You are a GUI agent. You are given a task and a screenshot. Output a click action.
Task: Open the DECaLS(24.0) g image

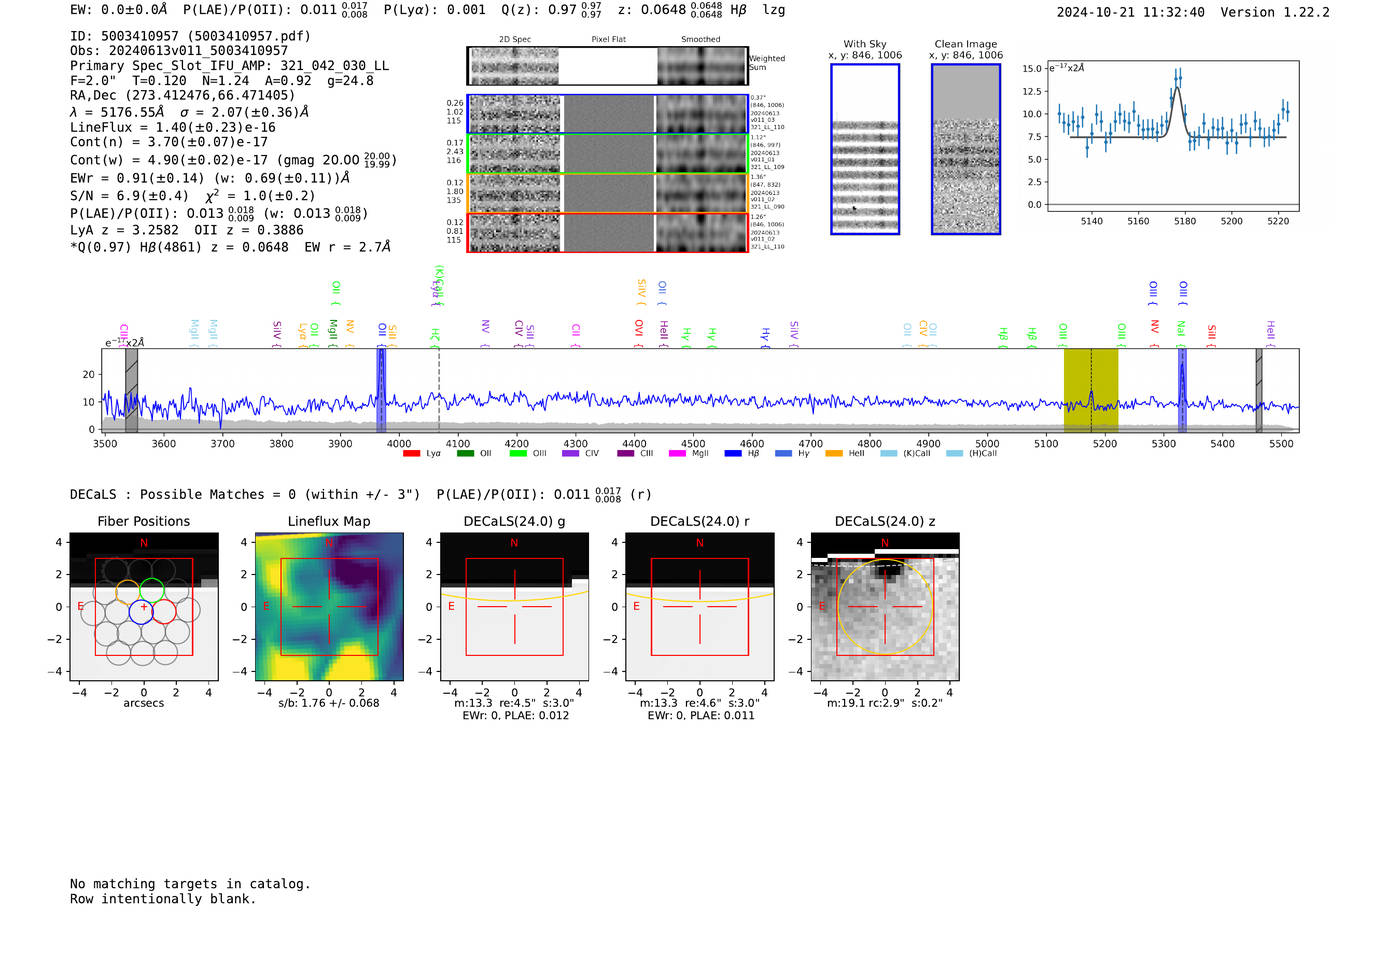(x=514, y=606)
